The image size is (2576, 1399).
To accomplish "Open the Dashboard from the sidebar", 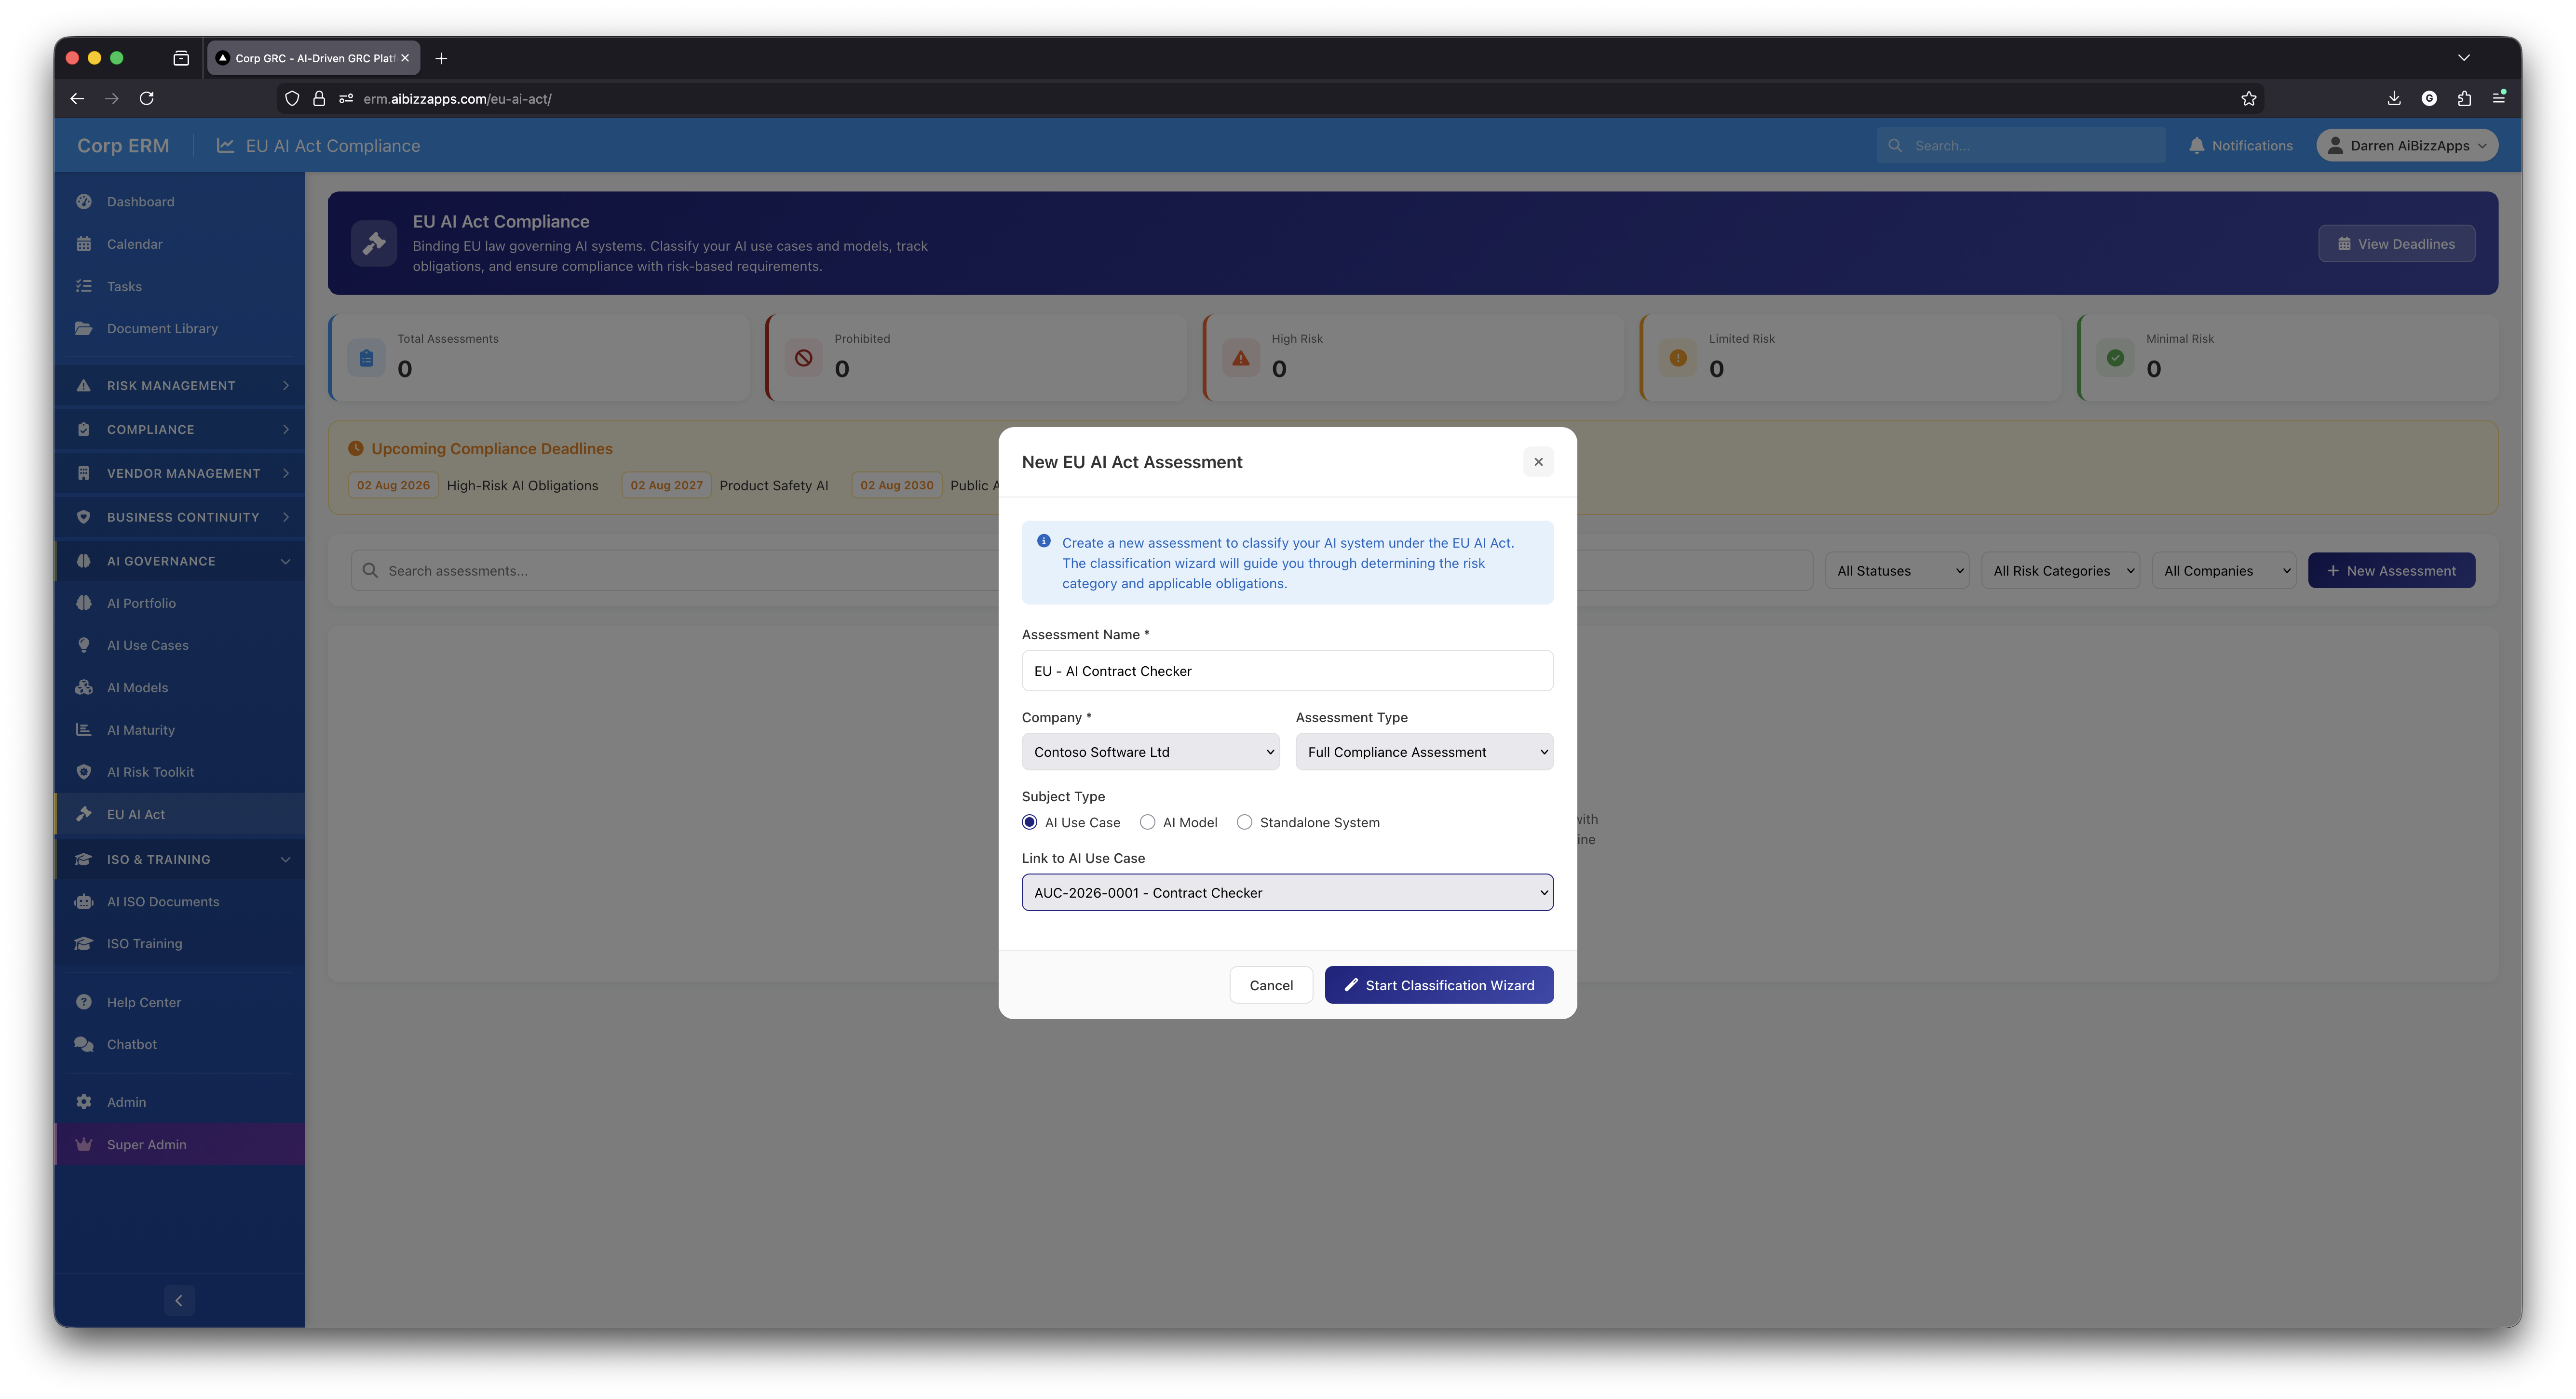I will tap(140, 201).
